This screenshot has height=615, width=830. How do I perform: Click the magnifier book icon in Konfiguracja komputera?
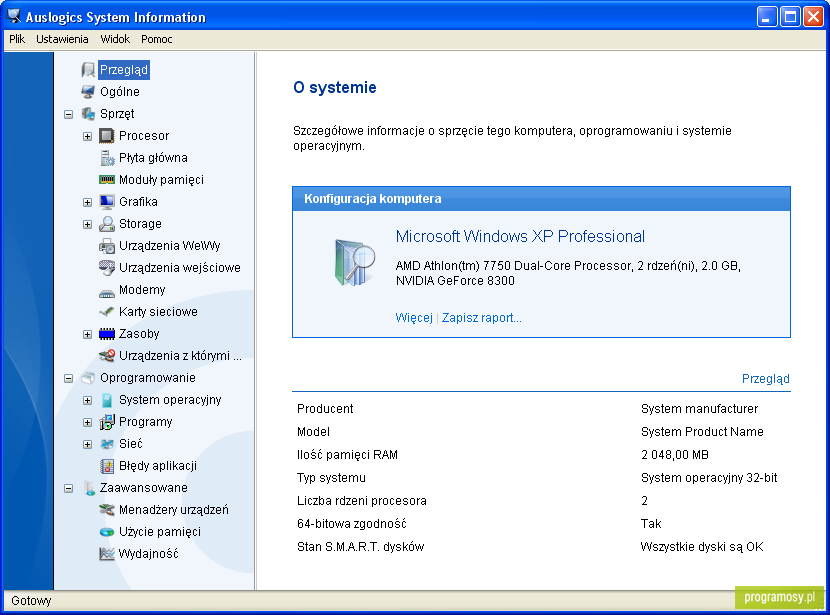pyautogui.click(x=355, y=263)
